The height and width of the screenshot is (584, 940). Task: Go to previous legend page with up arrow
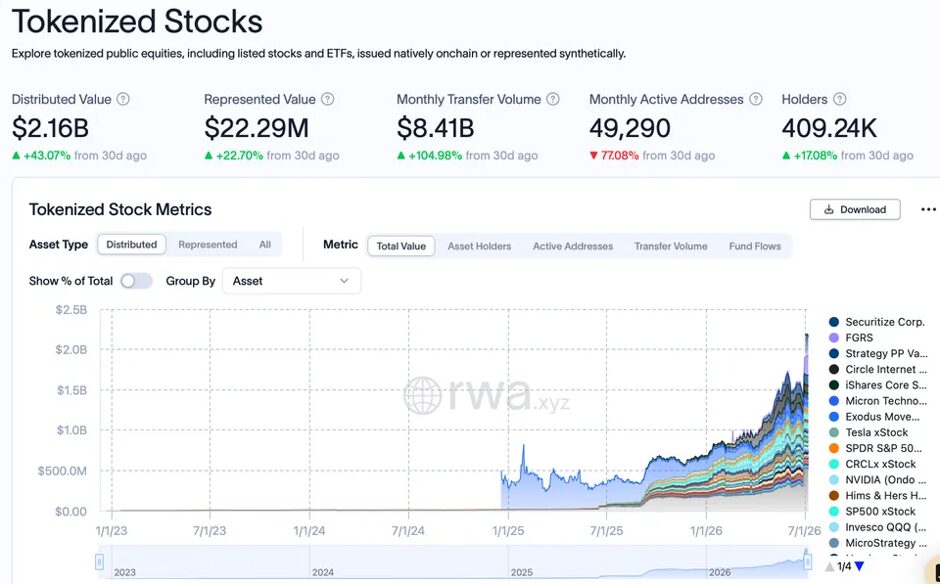coord(830,566)
